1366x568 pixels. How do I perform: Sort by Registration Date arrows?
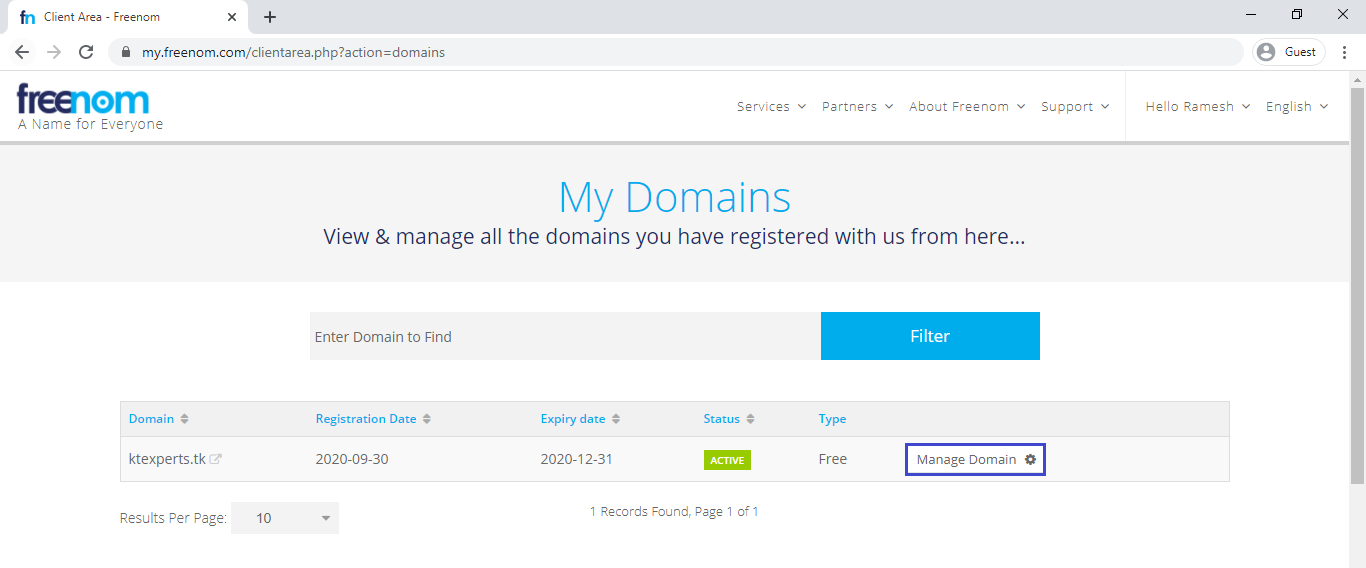[x=427, y=419]
